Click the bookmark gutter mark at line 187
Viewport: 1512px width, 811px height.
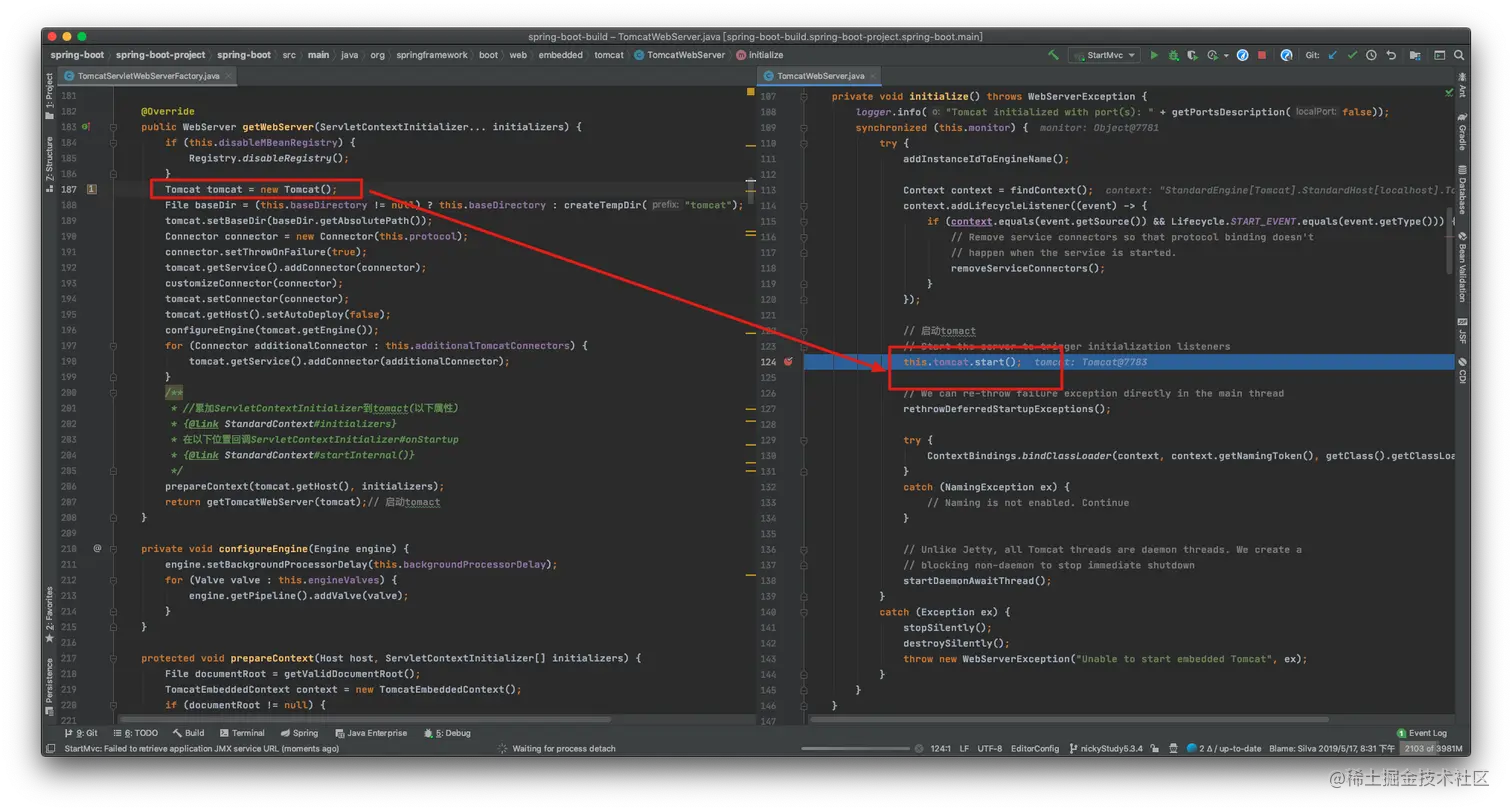click(x=92, y=189)
